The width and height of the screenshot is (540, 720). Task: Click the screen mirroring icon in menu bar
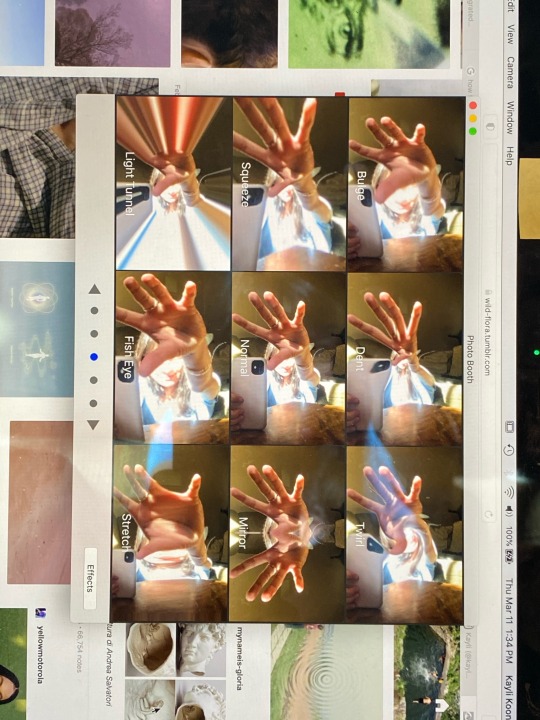coord(509,427)
